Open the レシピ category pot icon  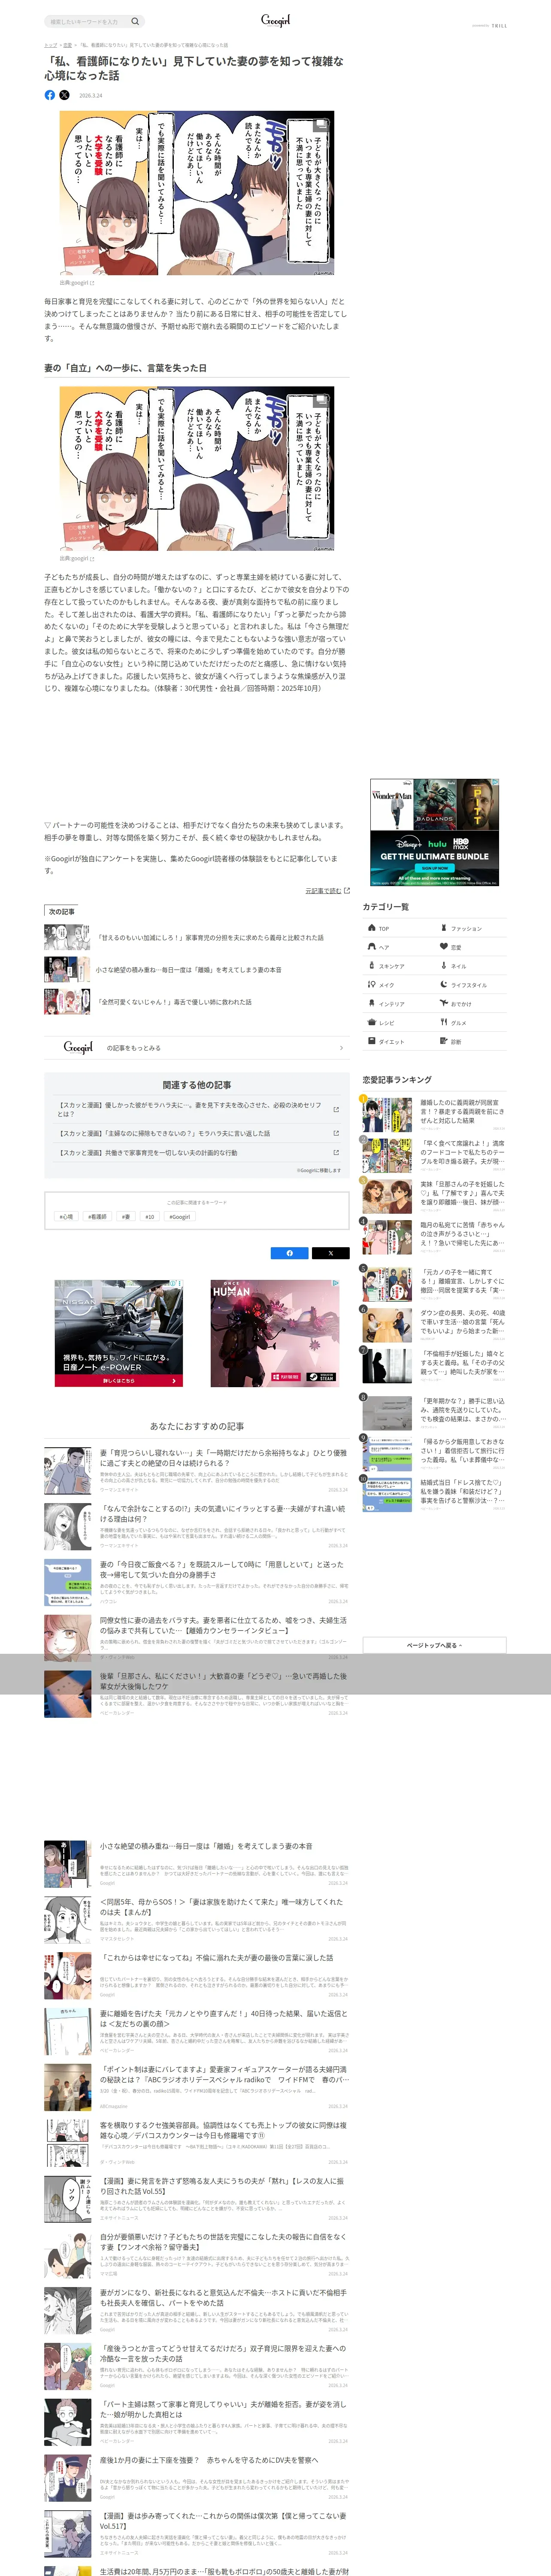[372, 1022]
